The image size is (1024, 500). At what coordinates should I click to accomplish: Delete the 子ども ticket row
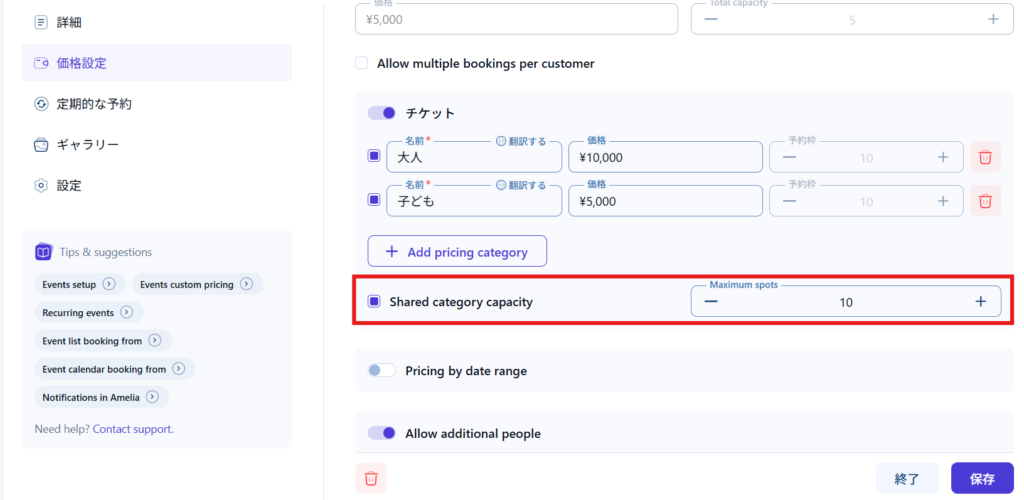[x=985, y=200]
